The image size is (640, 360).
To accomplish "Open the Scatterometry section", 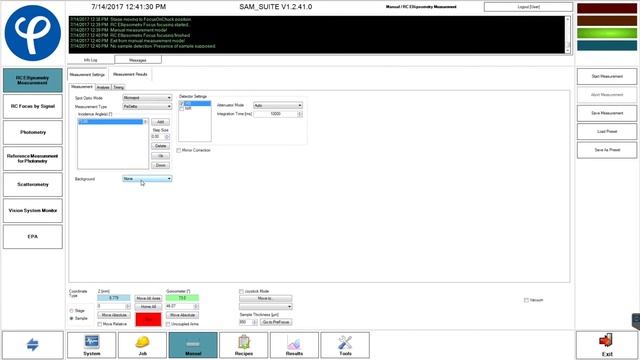I will 33,184.
